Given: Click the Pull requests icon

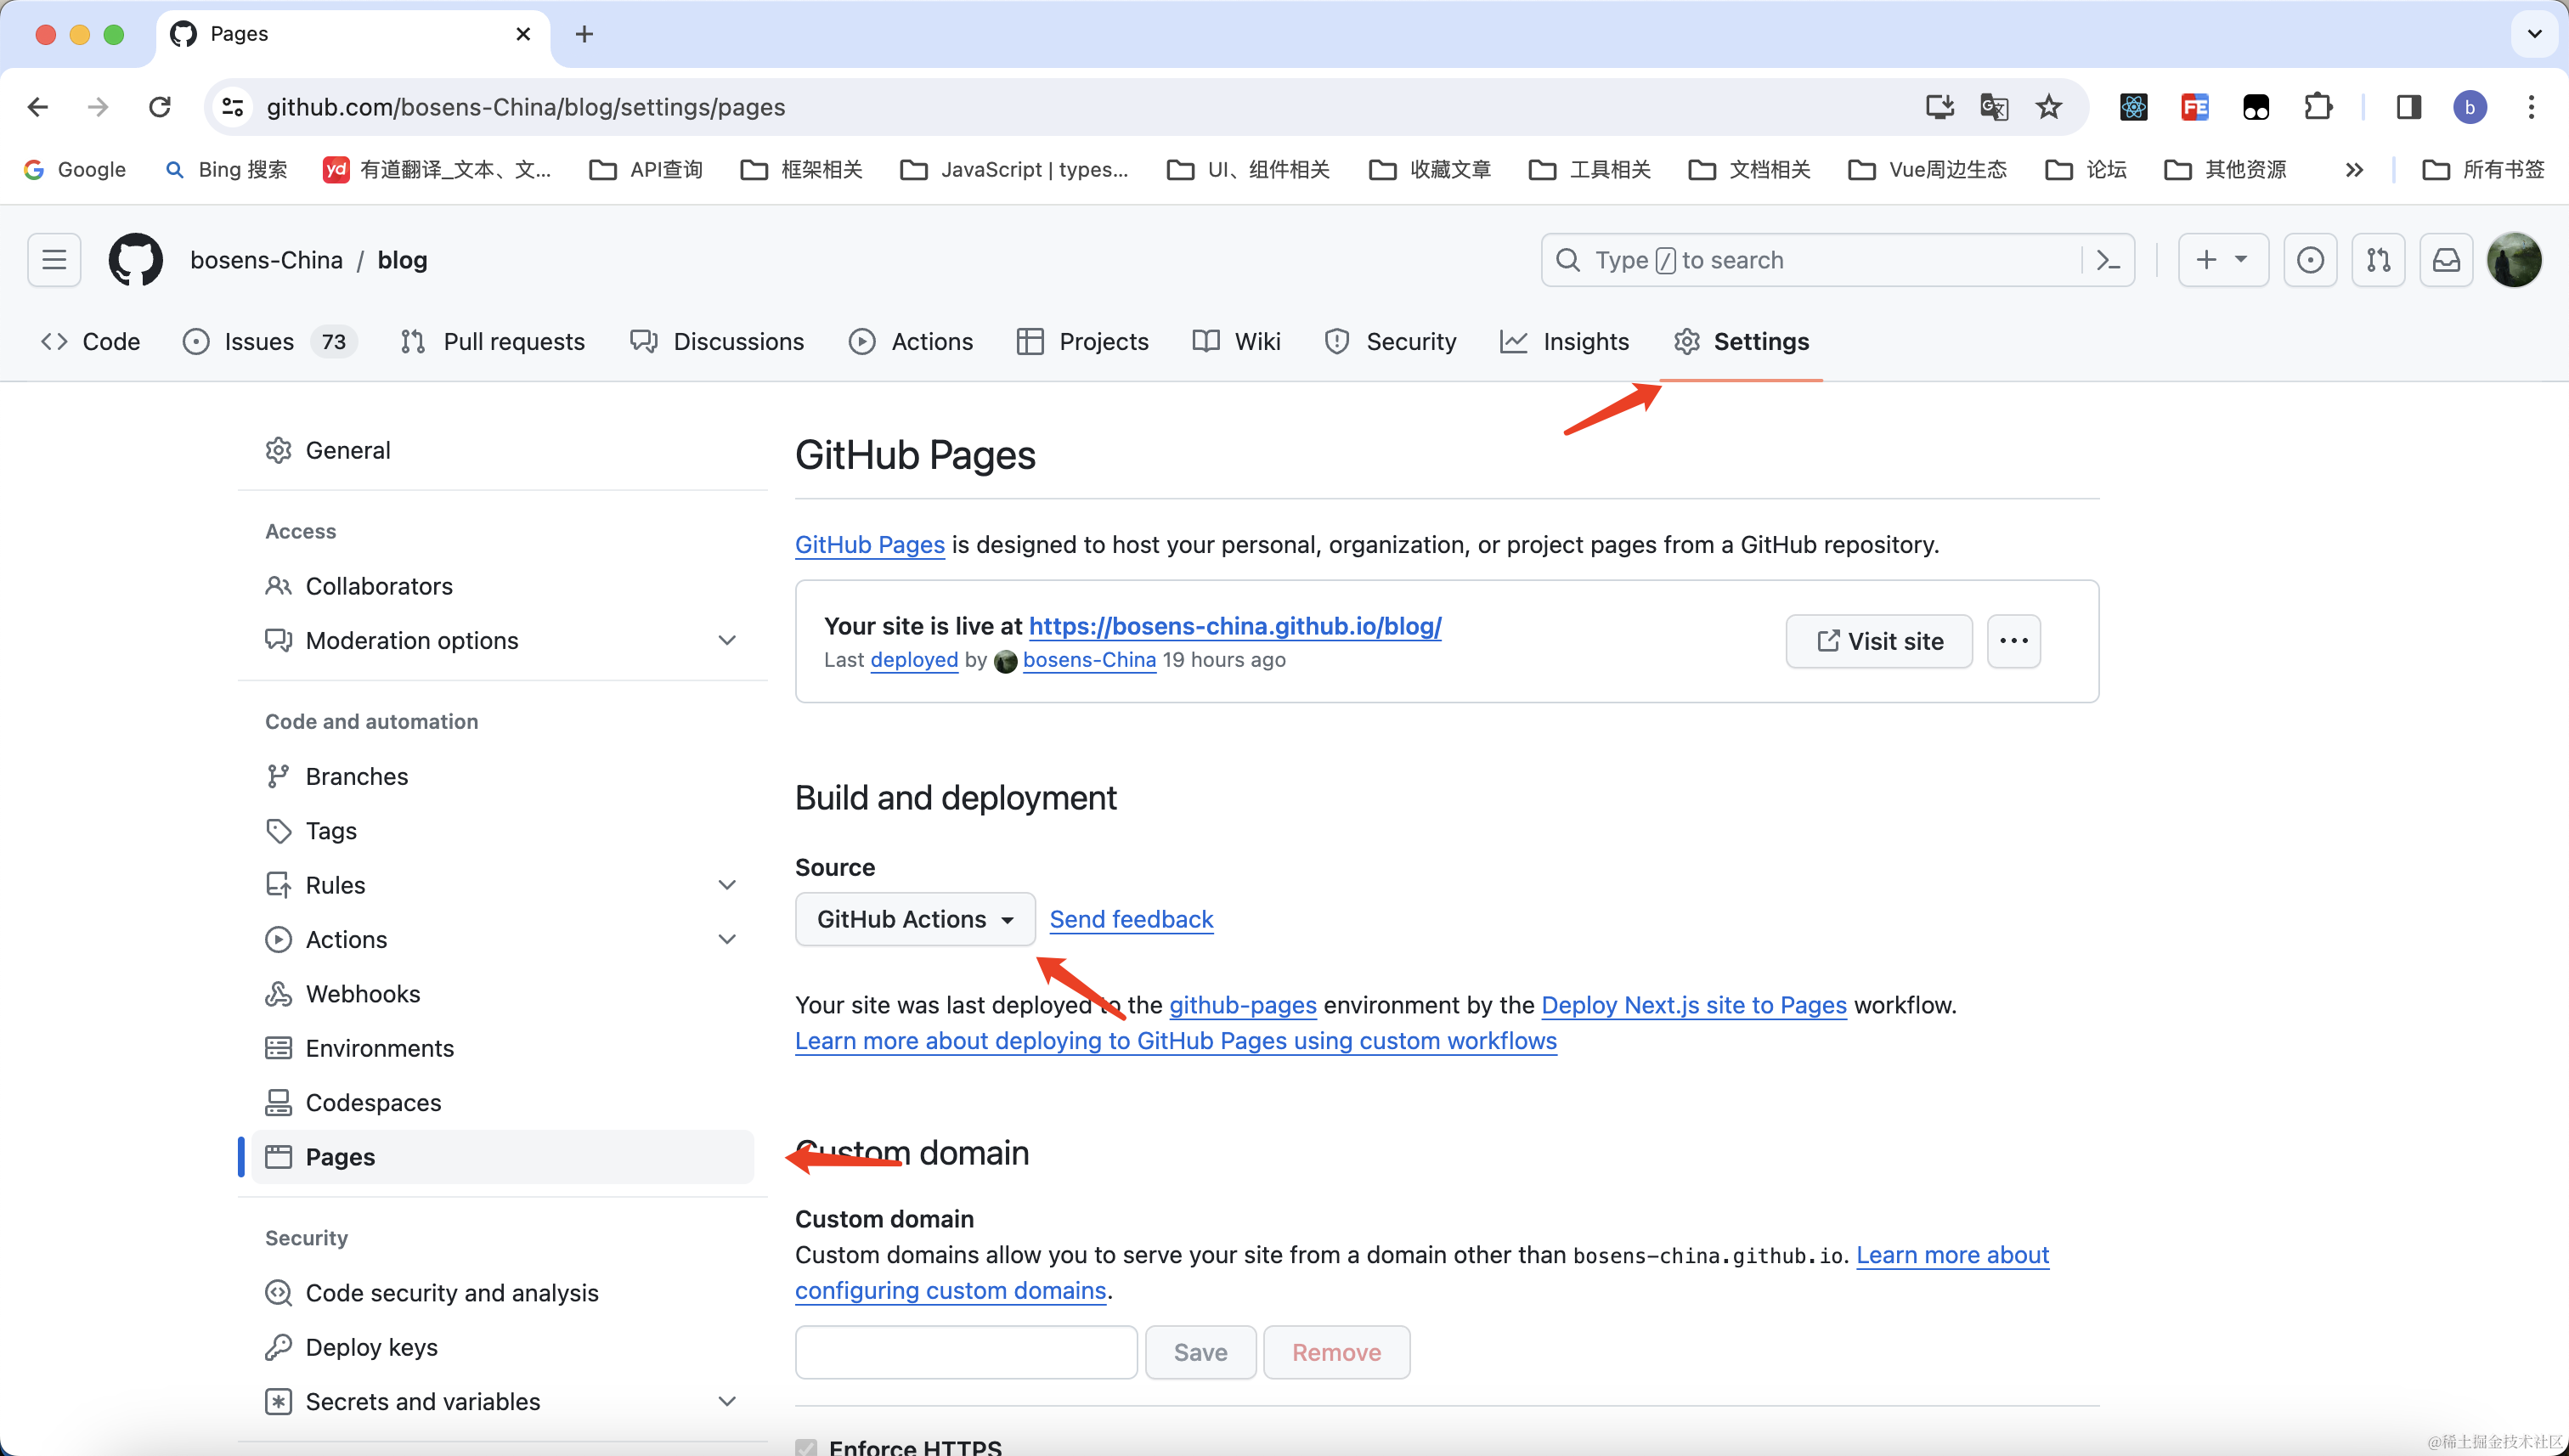Looking at the screenshot, I should [413, 341].
